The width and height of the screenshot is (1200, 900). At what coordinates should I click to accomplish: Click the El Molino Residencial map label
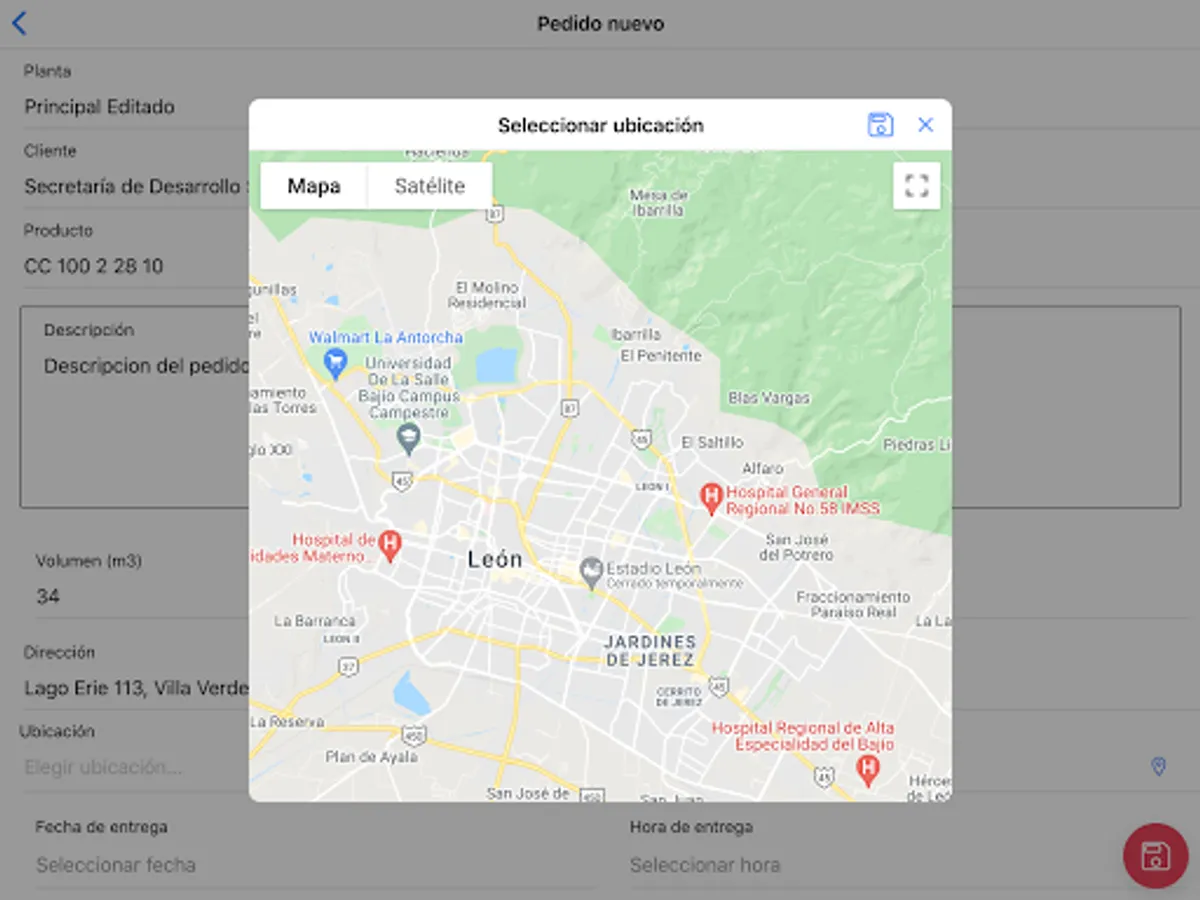(x=487, y=295)
